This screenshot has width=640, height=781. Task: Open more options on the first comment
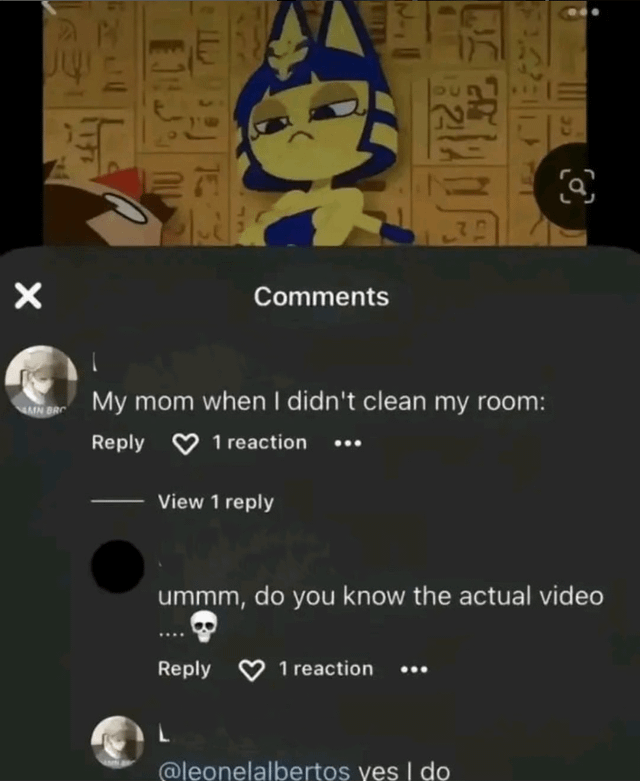tap(348, 443)
